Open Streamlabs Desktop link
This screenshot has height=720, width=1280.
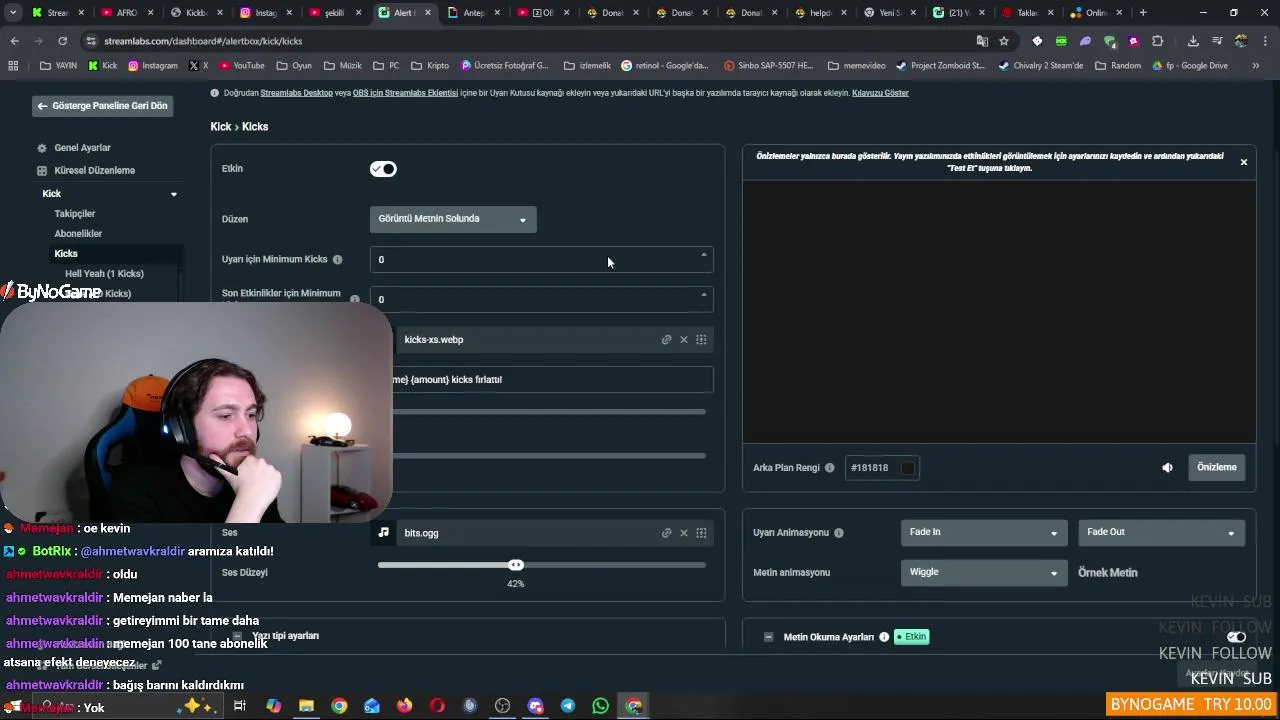(296, 93)
